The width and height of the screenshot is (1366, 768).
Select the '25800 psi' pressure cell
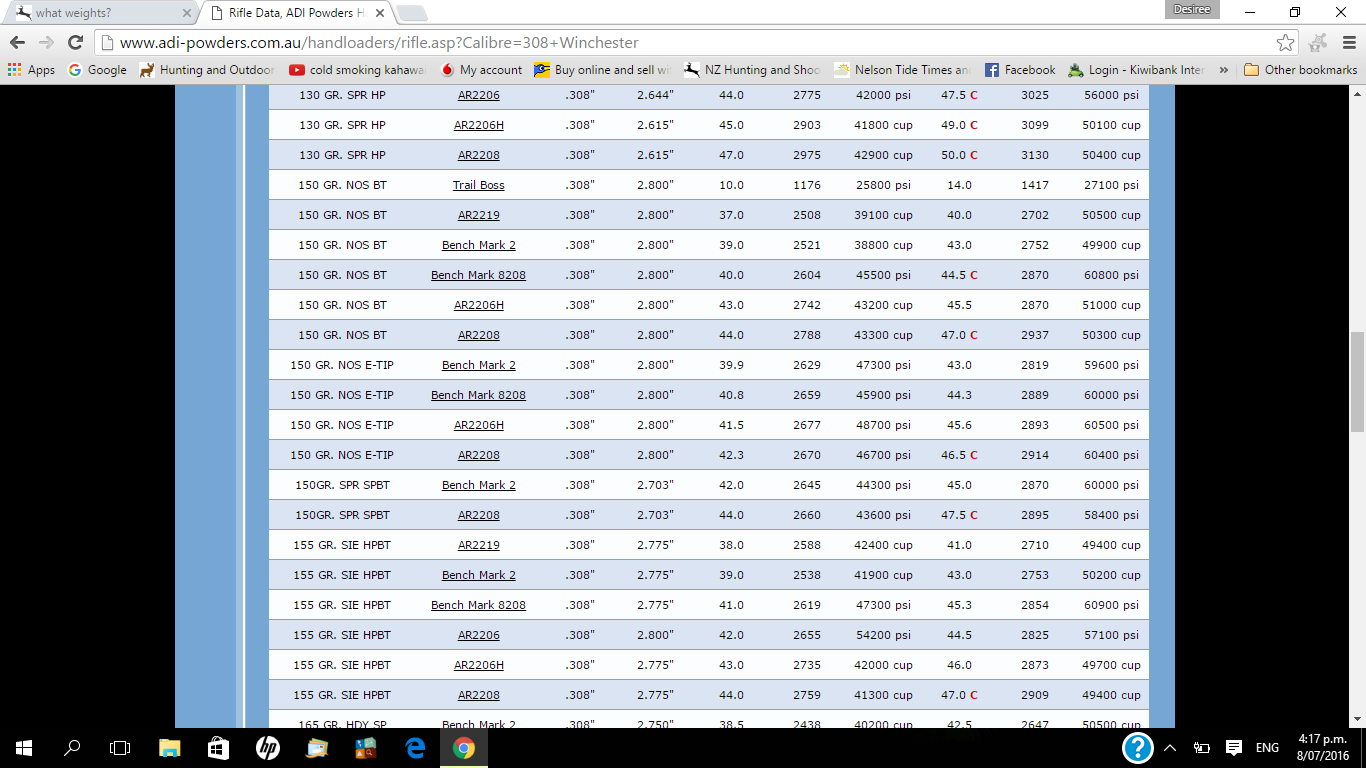click(x=883, y=185)
